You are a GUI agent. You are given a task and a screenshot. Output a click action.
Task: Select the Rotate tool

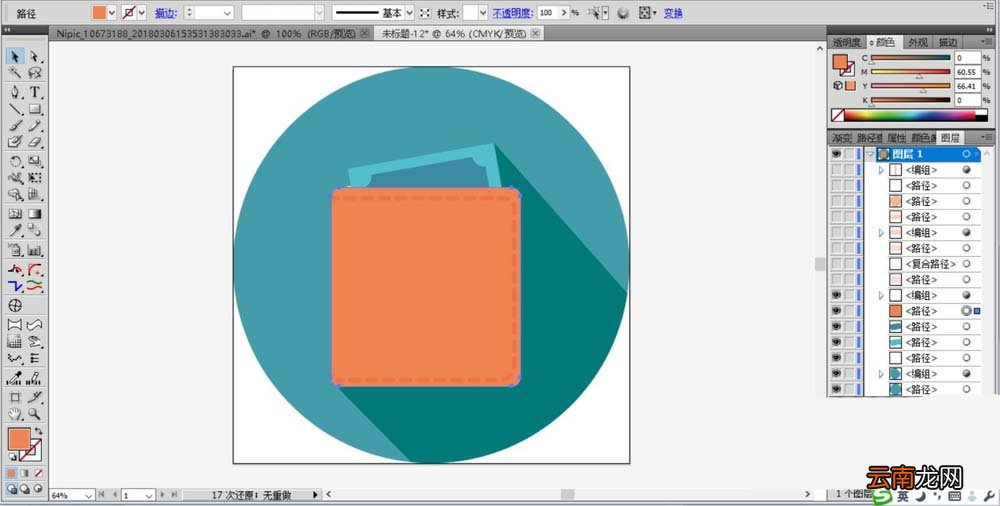(15, 161)
